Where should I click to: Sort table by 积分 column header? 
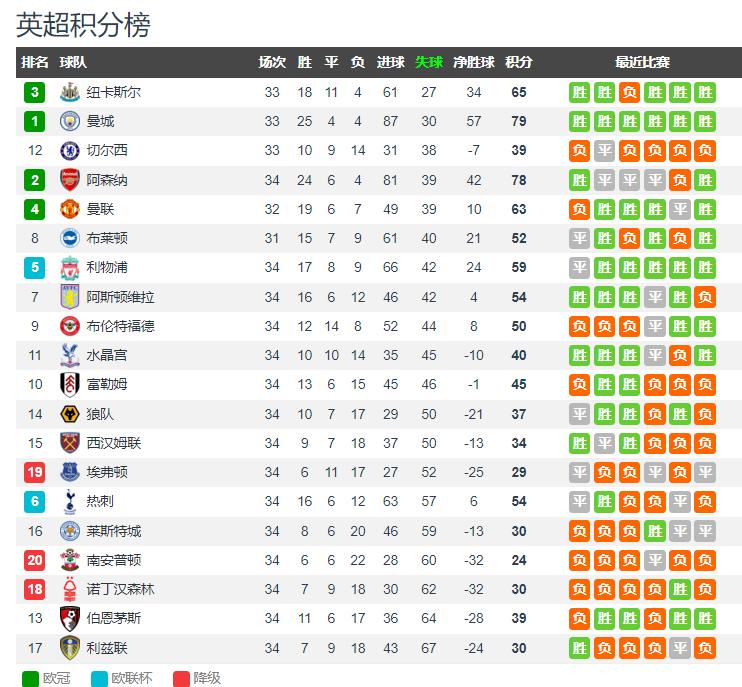(519, 62)
